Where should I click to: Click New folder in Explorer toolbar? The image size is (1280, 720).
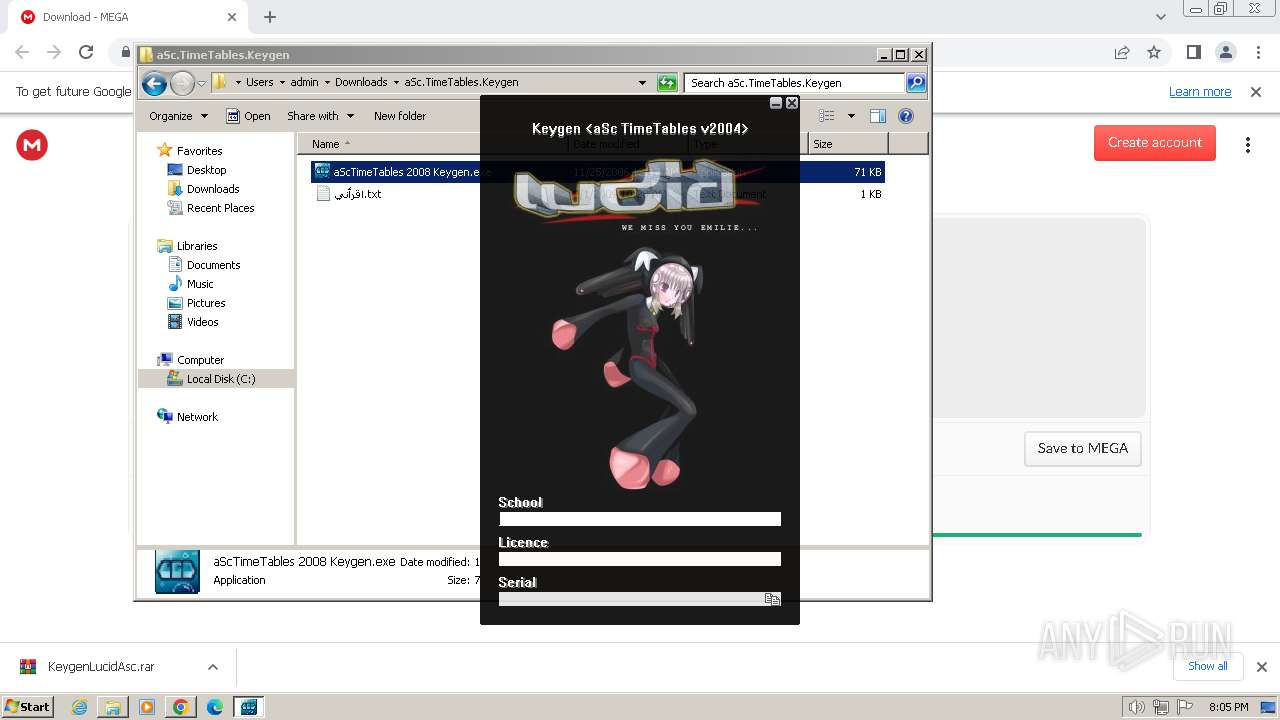400,116
